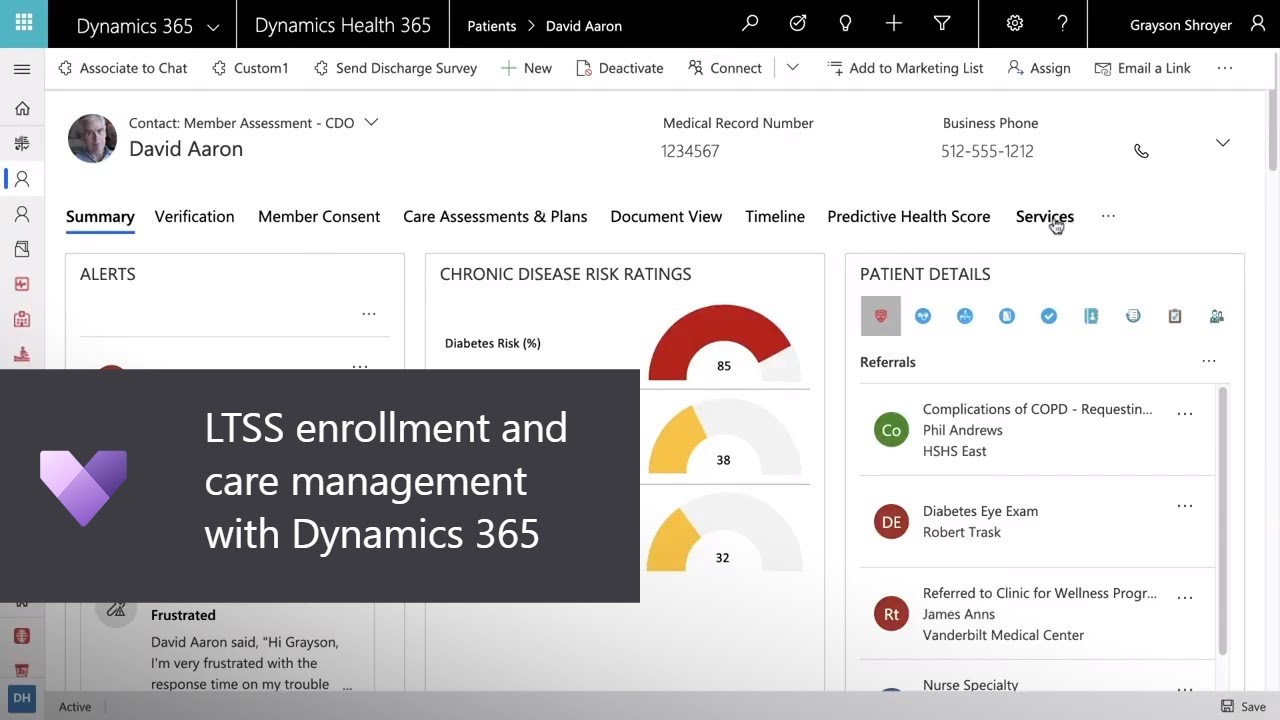Open David Aaron's profile photo
The width and height of the screenshot is (1280, 720).
(92, 138)
